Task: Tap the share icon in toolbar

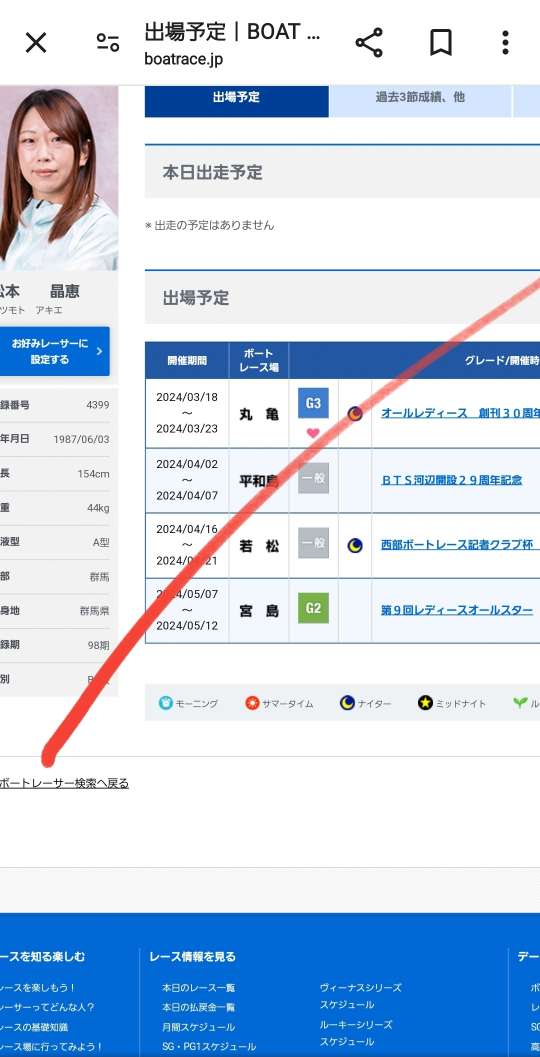Action: coord(369,42)
